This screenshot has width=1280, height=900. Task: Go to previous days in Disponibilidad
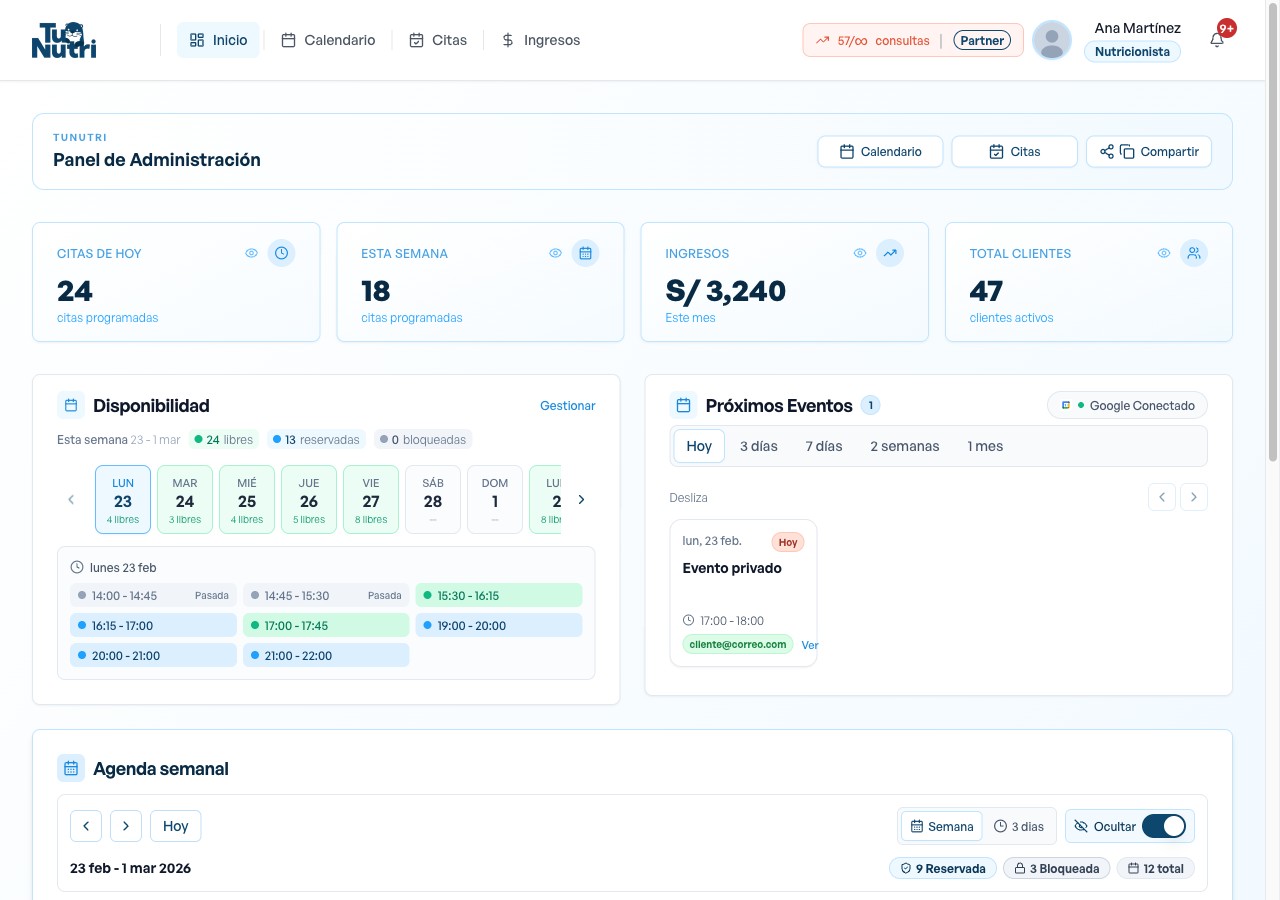coord(71,499)
